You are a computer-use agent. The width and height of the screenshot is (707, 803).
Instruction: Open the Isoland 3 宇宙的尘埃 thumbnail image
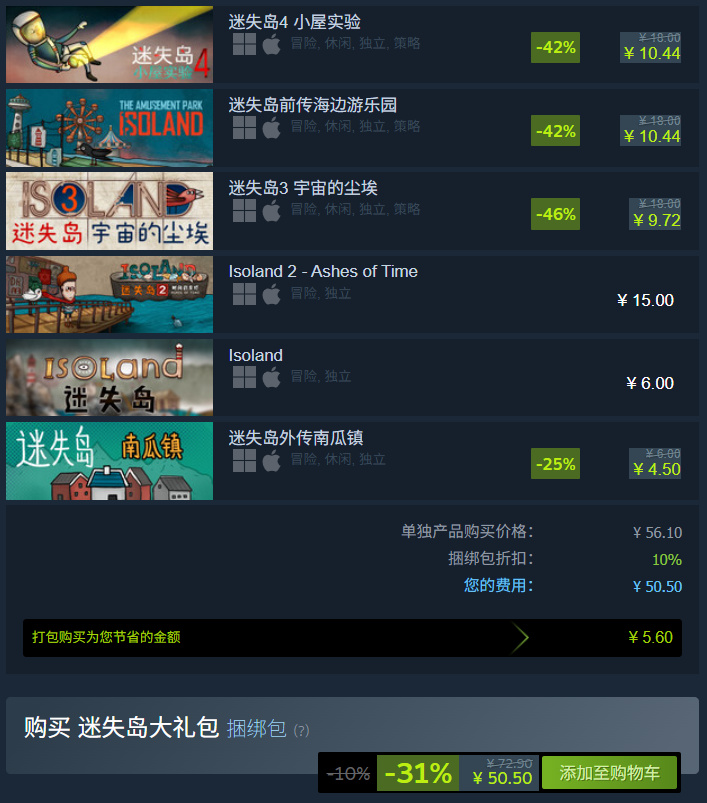tap(110, 210)
